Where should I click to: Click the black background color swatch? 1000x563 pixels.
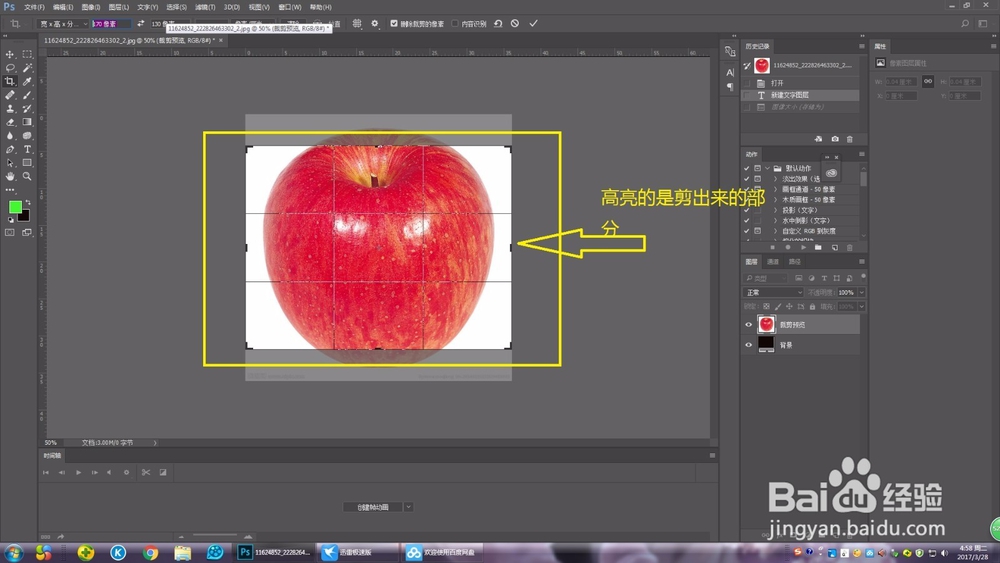tap(25, 217)
